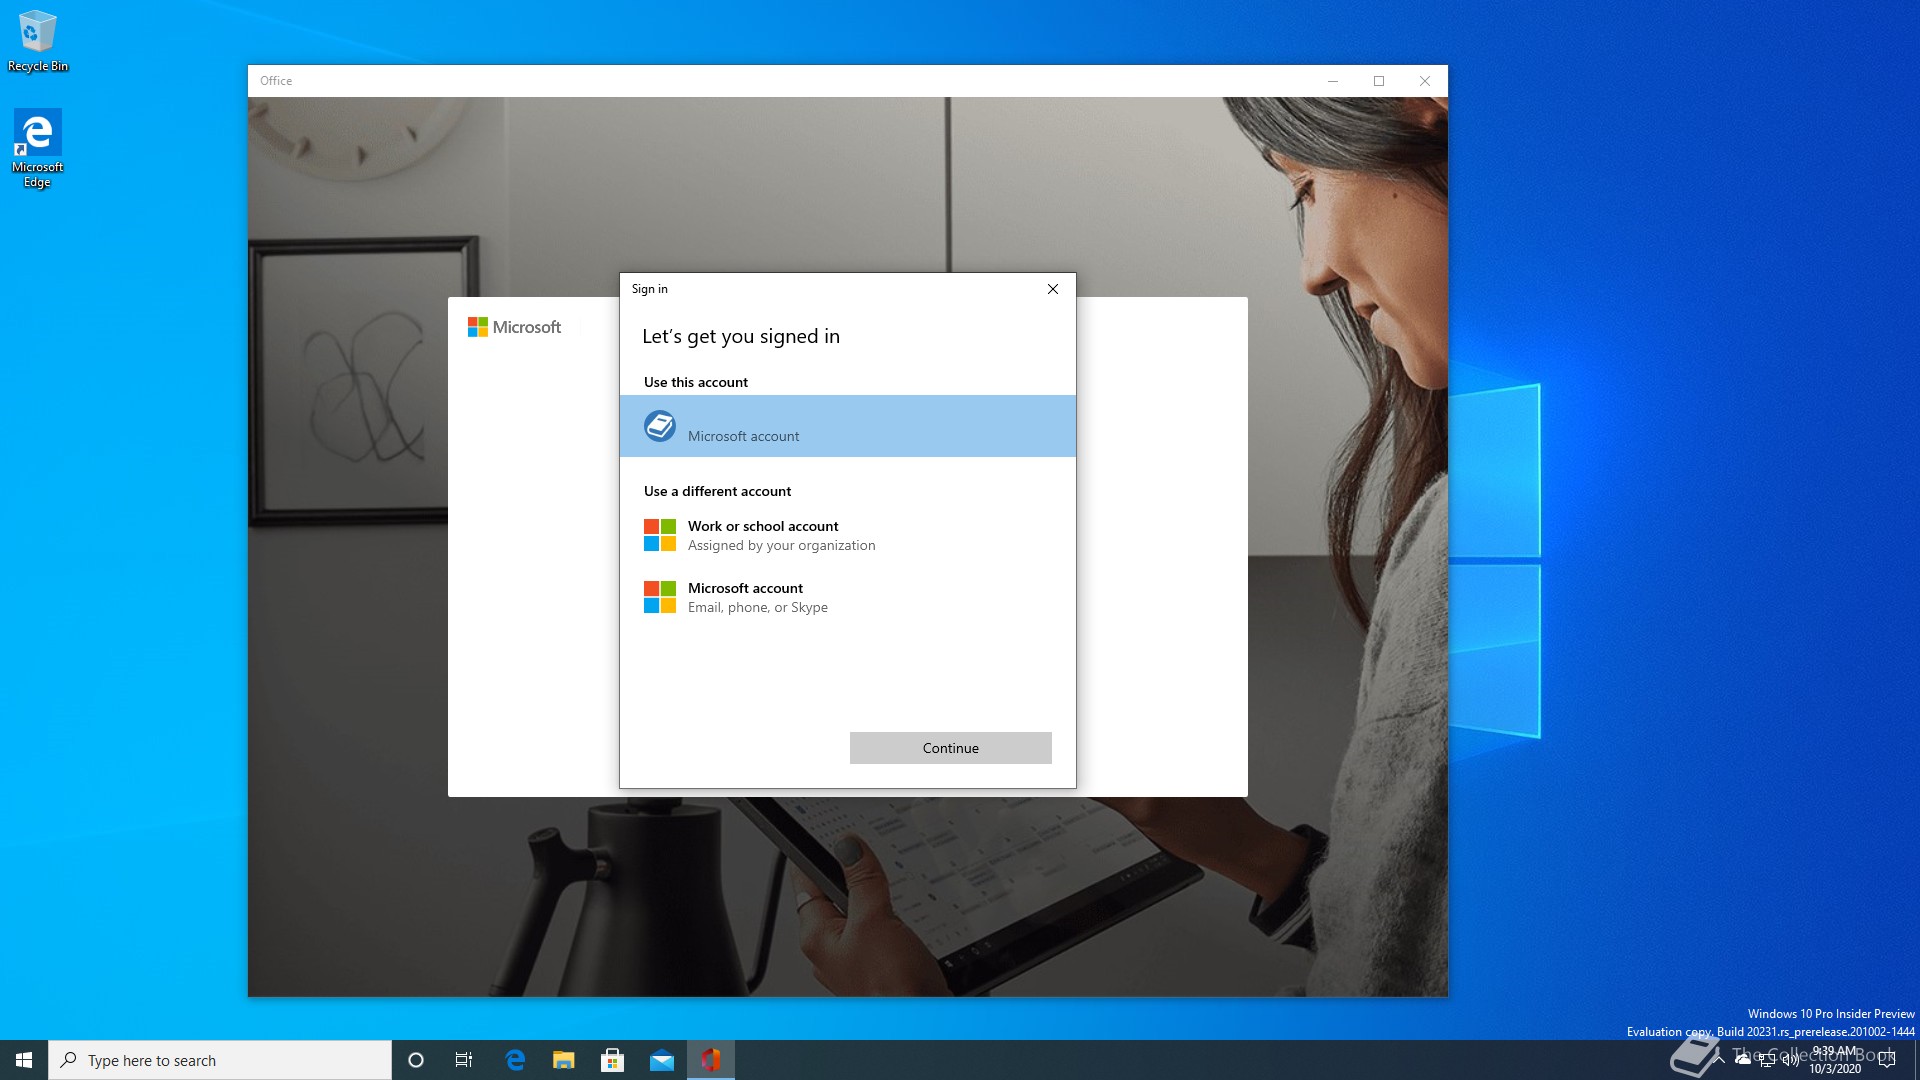Open Microsoft Store from the taskbar

click(x=613, y=1060)
